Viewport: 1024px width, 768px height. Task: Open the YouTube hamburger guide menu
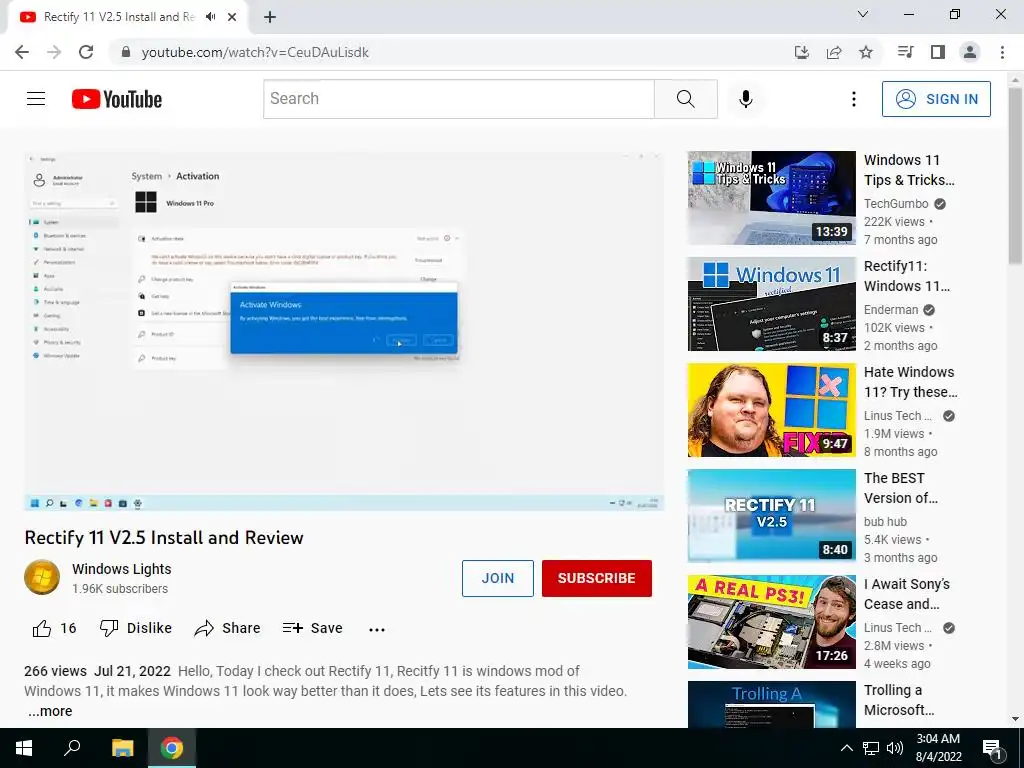[x=36, y=99]
